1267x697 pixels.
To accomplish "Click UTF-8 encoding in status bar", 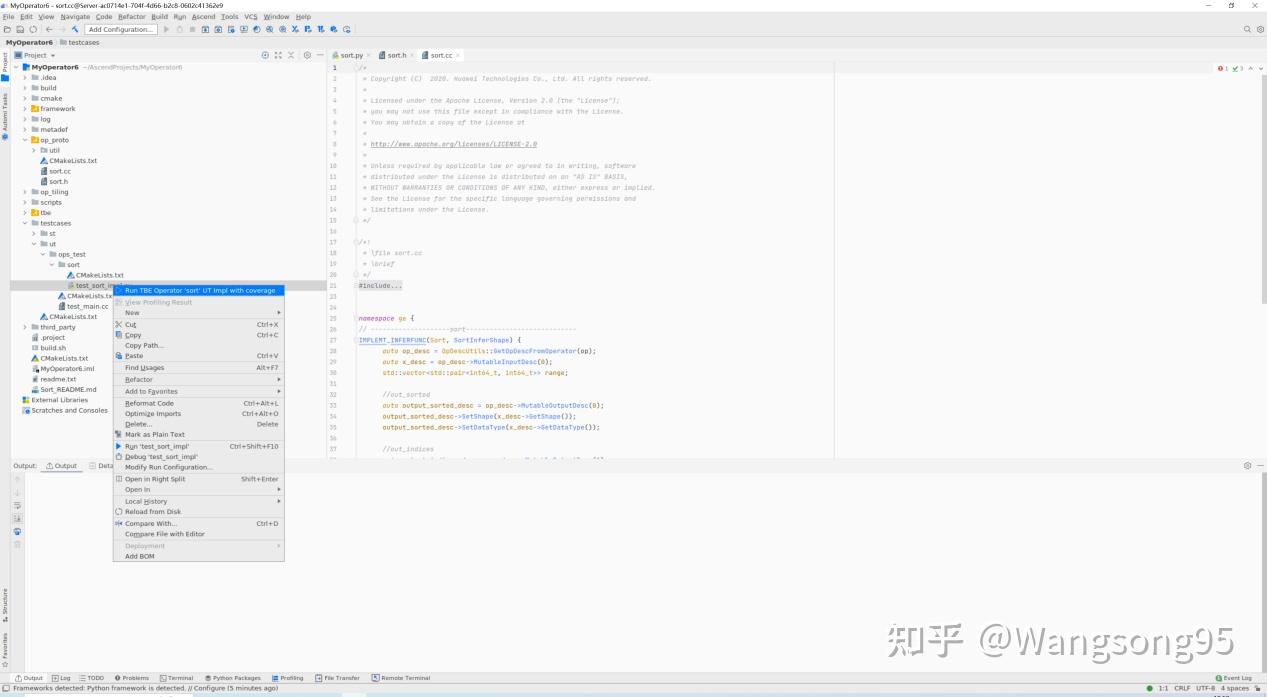I will click(1205, 688).
